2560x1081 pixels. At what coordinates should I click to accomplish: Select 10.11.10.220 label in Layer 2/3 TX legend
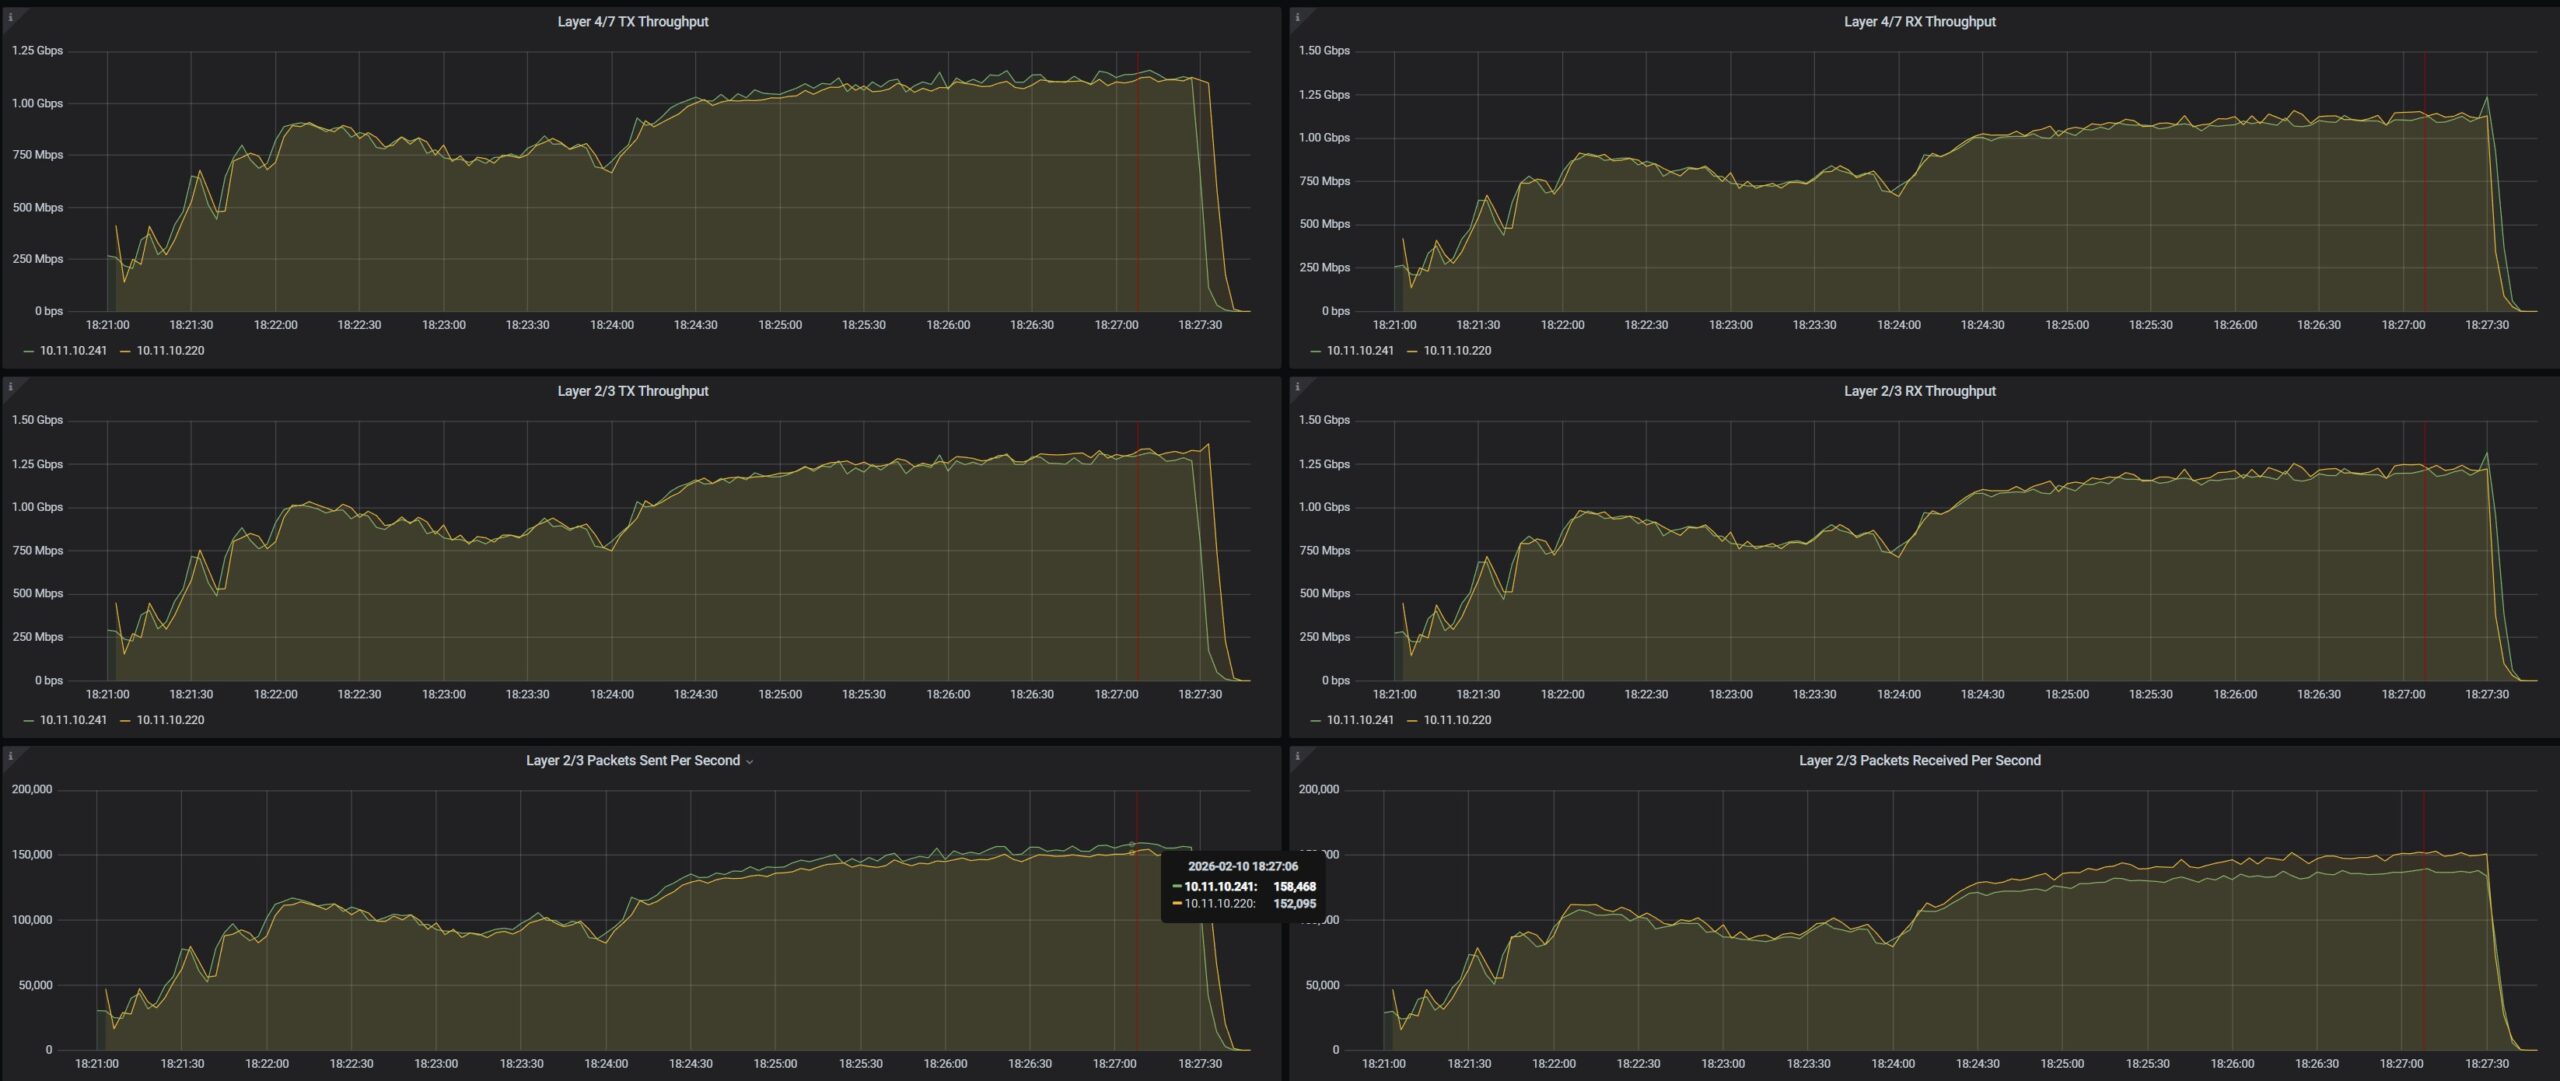[x=170, y=720]
